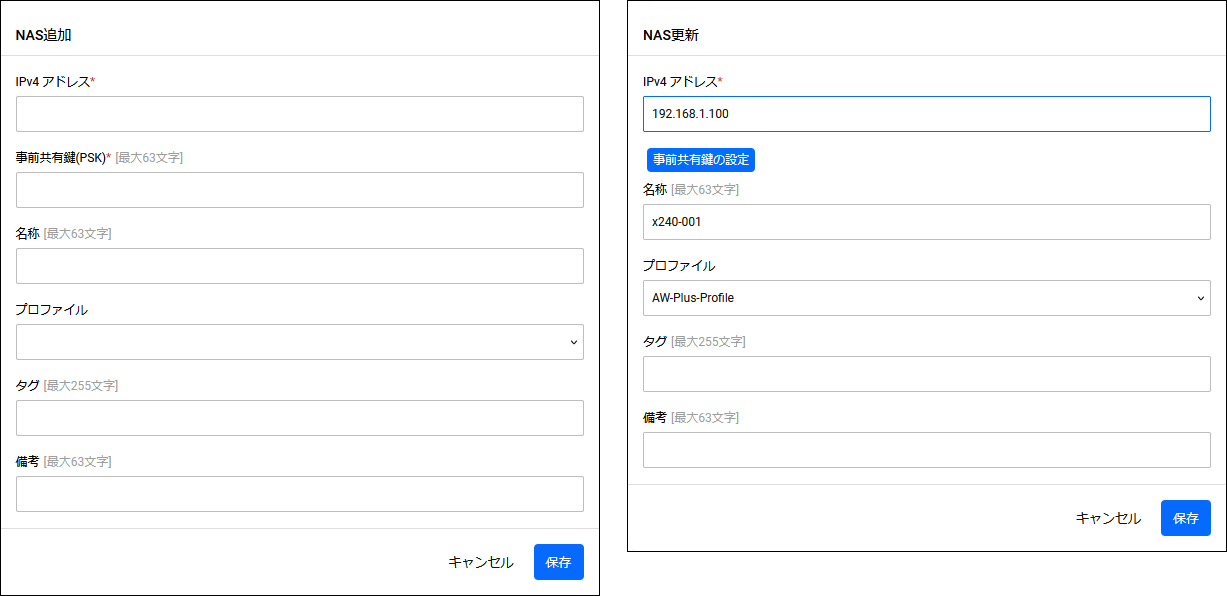
Task: Open the empty プロファイル dropdown in NAS追加
Action: (x=300, y=342)
